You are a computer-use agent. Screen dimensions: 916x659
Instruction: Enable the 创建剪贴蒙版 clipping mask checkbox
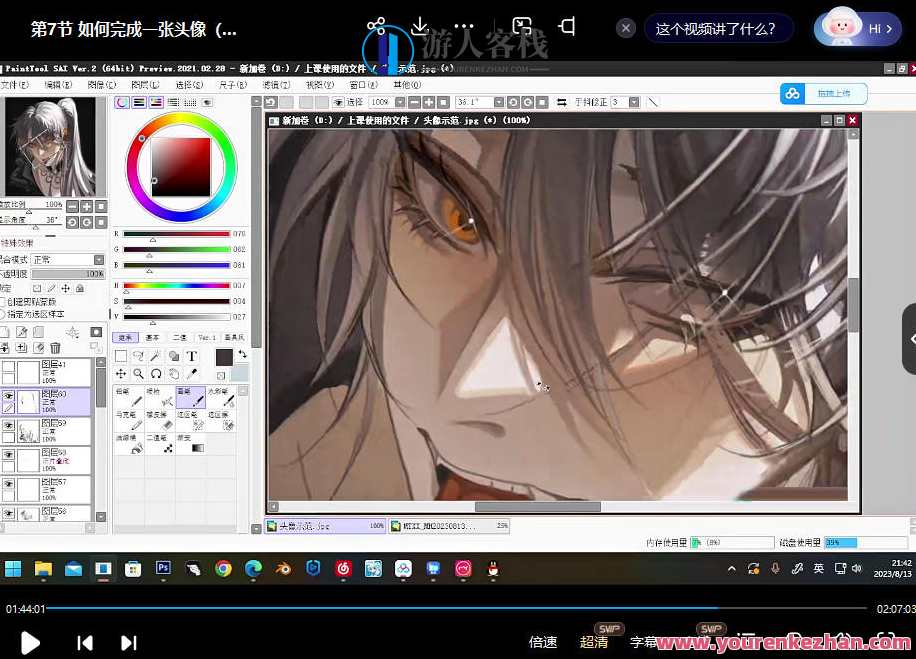pos(4,301)
